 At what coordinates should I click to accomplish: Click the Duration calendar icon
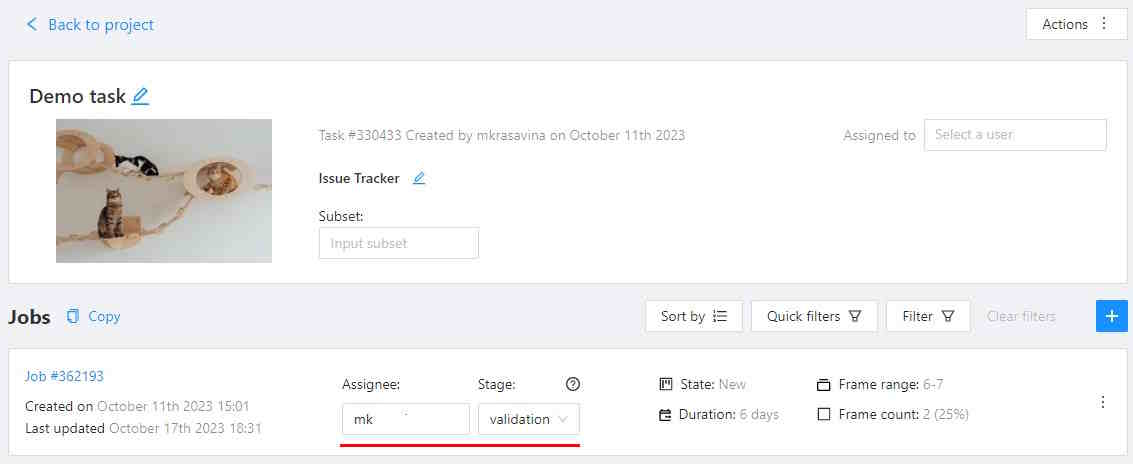click(666, 414)
